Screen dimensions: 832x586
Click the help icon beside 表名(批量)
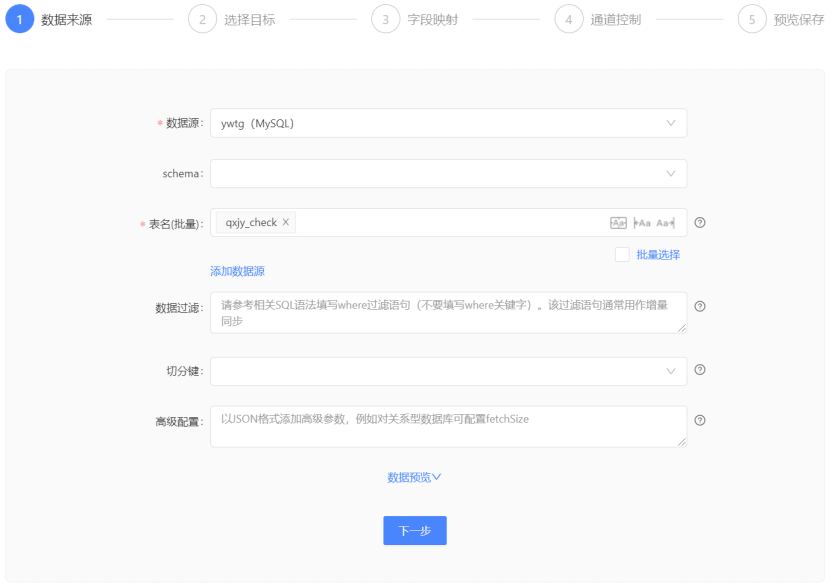pyautogui.click(x=700, y=223)
